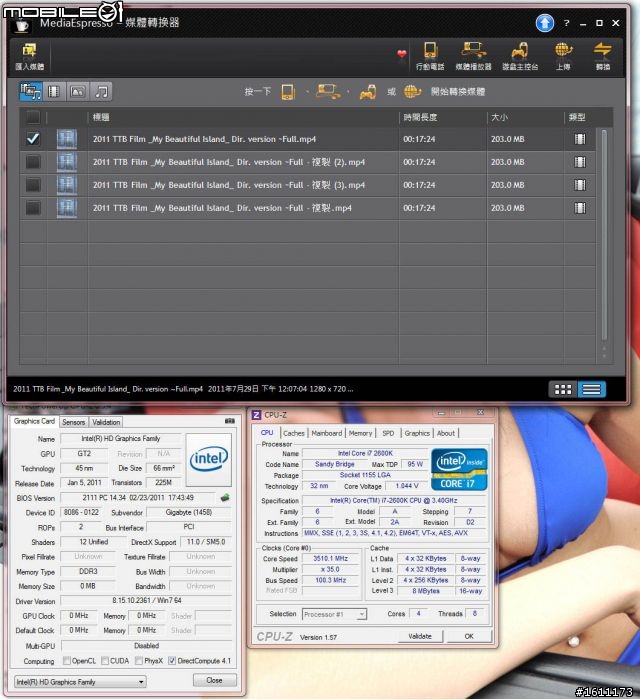Click the 203.0 MB size of Full.mp4

[507, 139]
